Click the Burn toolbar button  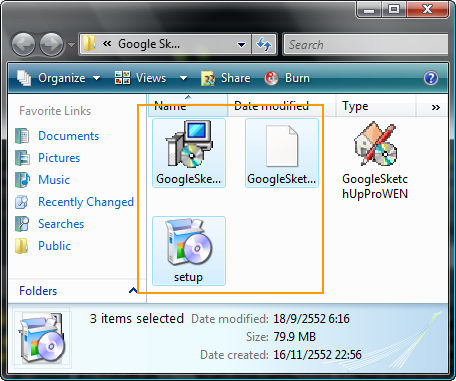click(x=287, y=78)
